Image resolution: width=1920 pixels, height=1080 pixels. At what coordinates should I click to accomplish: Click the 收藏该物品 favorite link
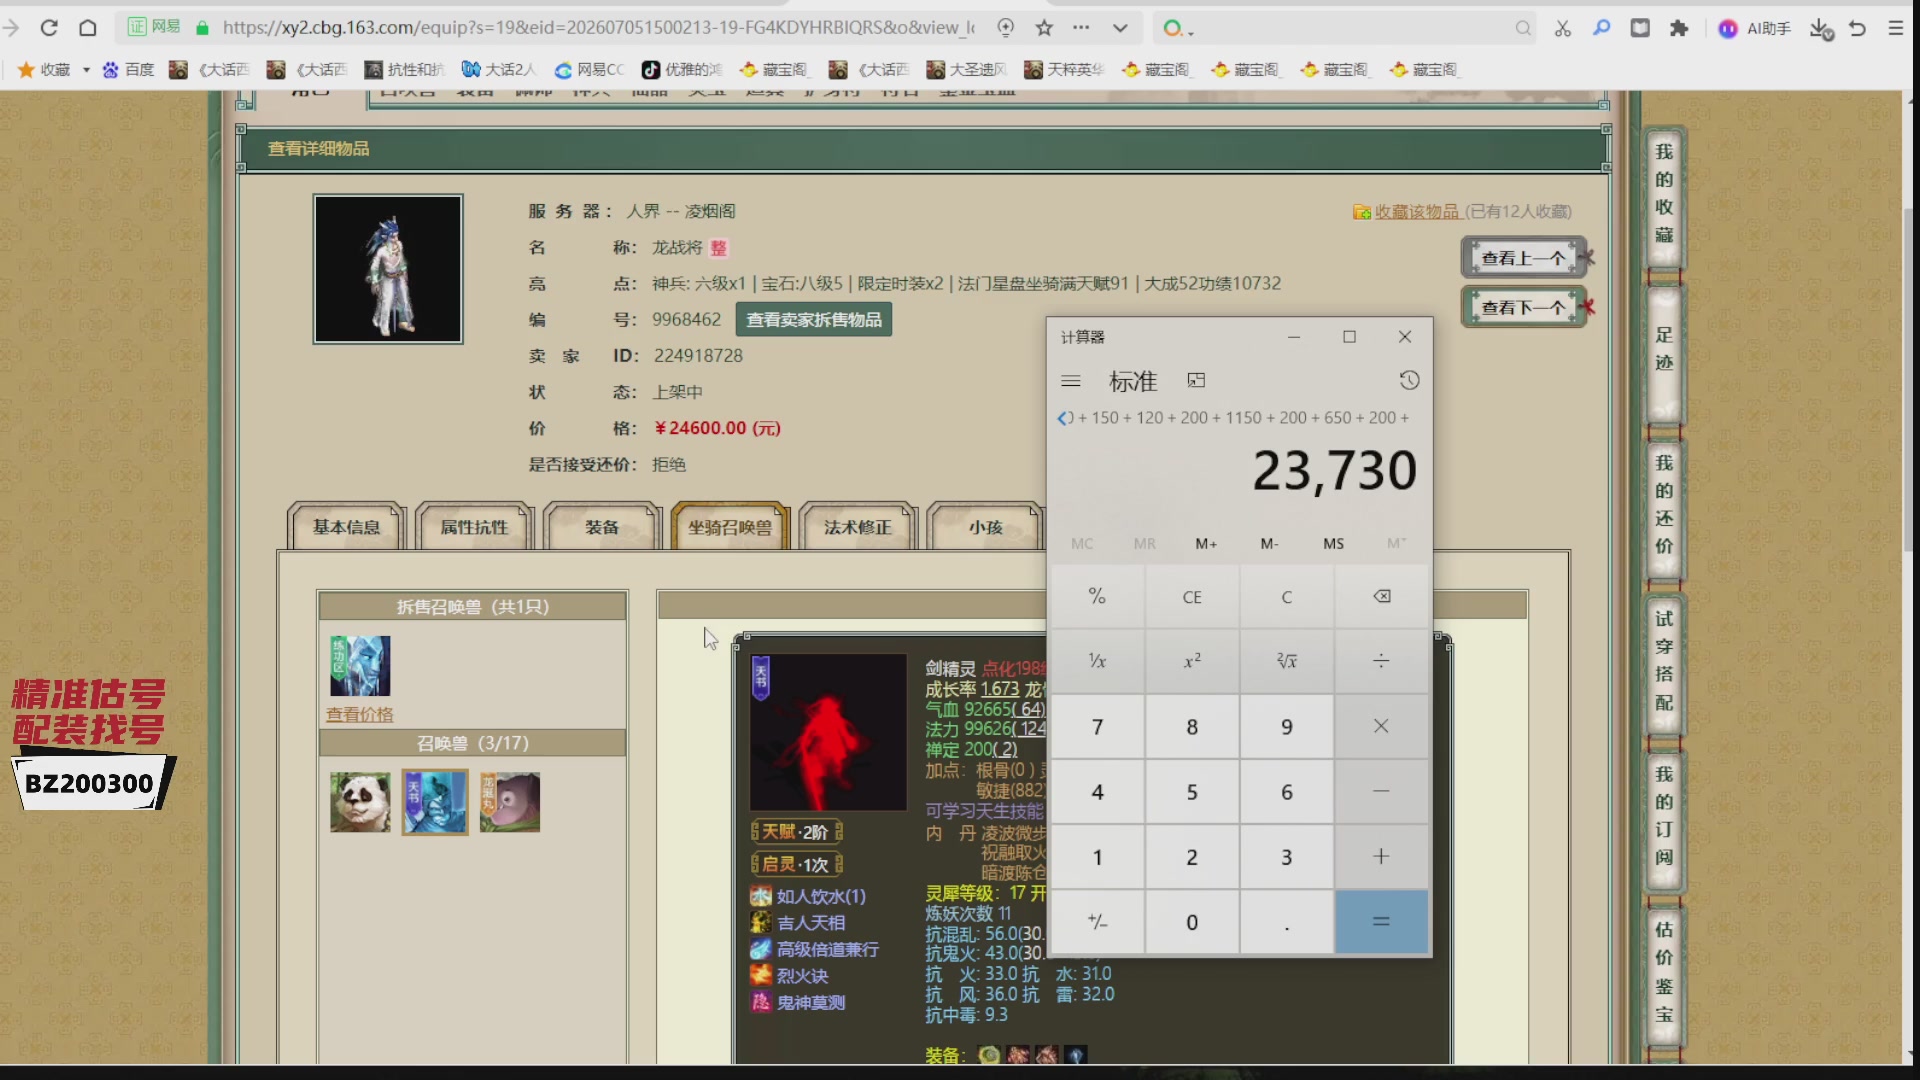pos(1416,212)
